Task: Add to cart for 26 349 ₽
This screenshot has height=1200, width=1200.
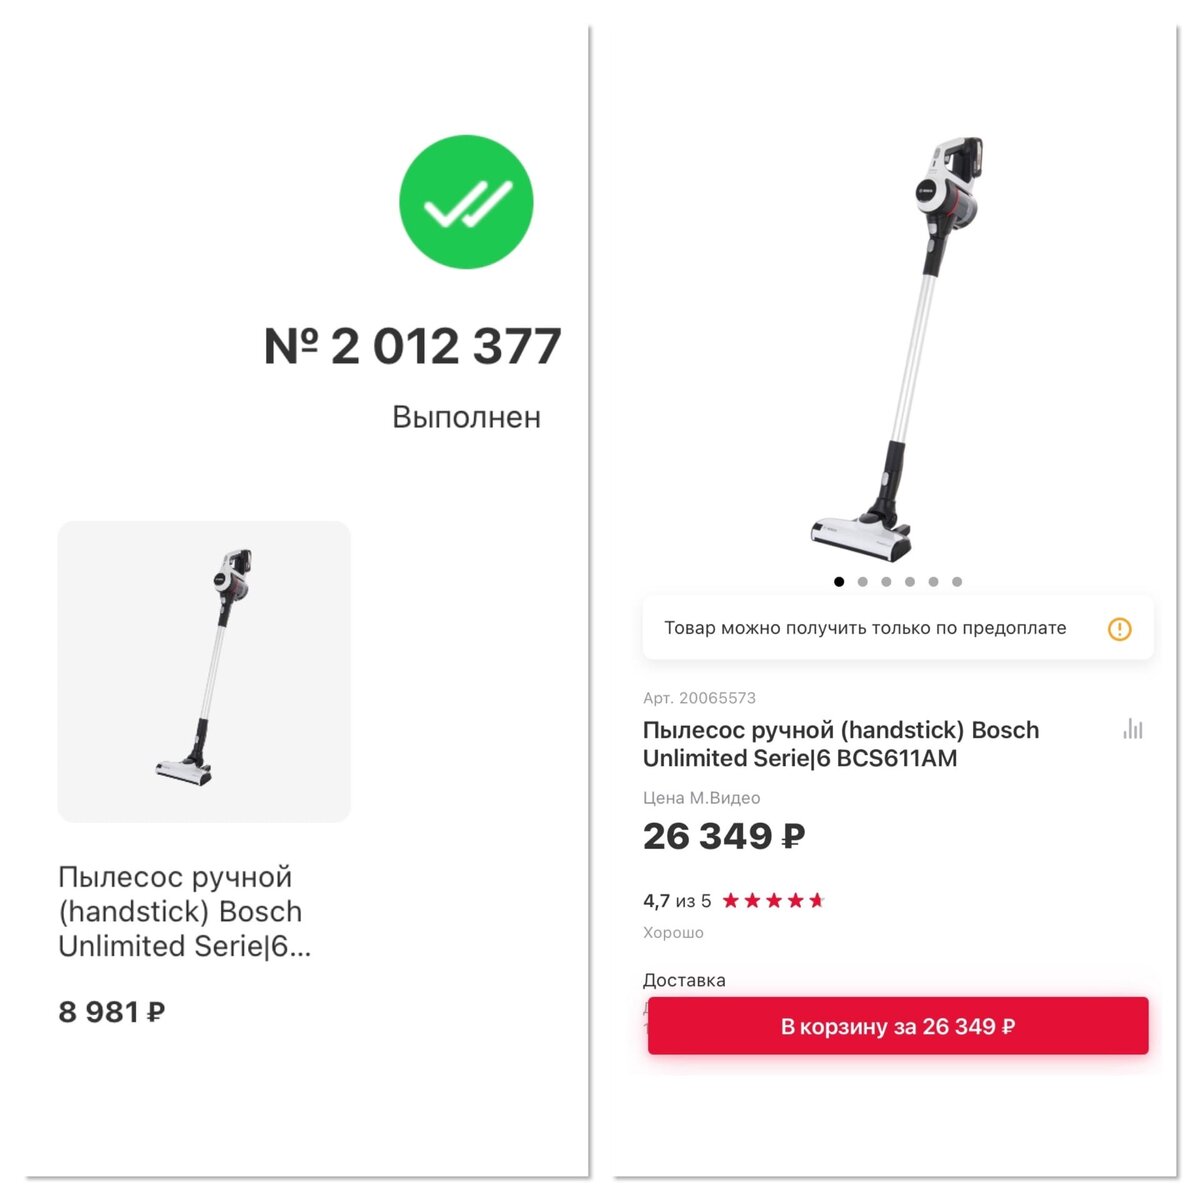Action: click(898, 1026)
